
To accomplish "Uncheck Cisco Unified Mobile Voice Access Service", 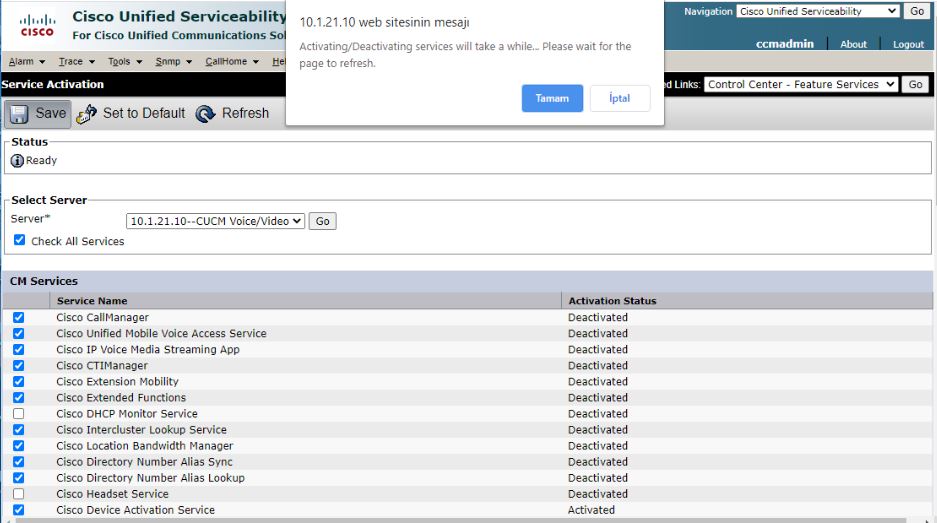I will (19, 334).
